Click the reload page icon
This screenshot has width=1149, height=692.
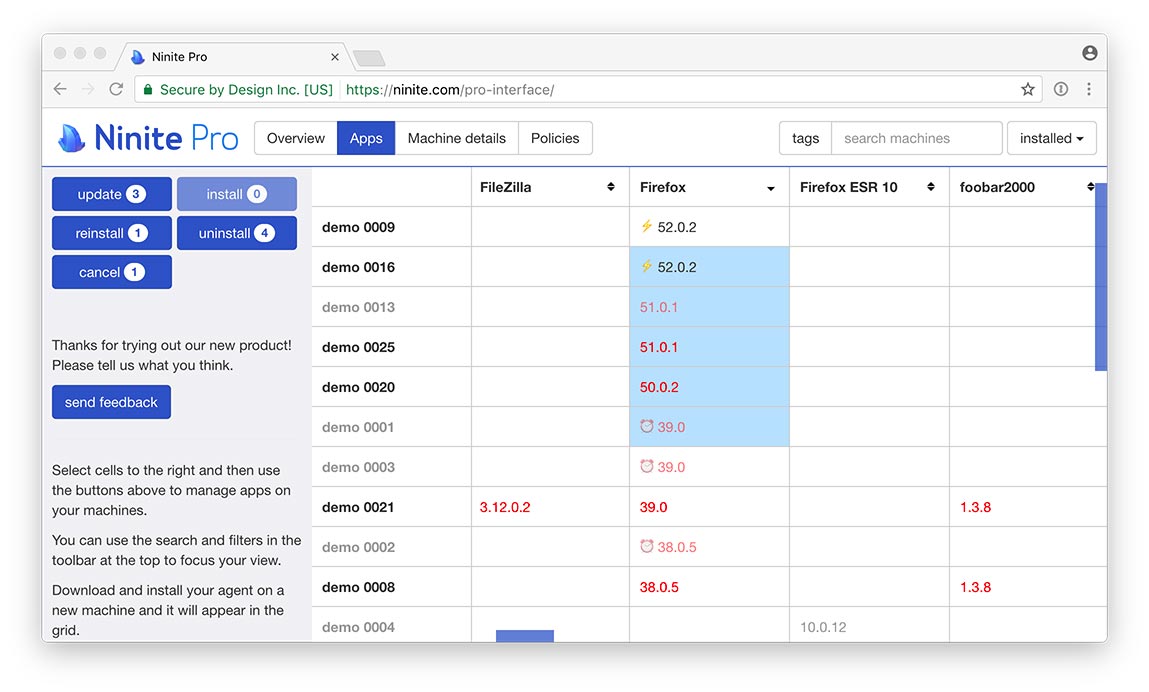click(116, 89)
